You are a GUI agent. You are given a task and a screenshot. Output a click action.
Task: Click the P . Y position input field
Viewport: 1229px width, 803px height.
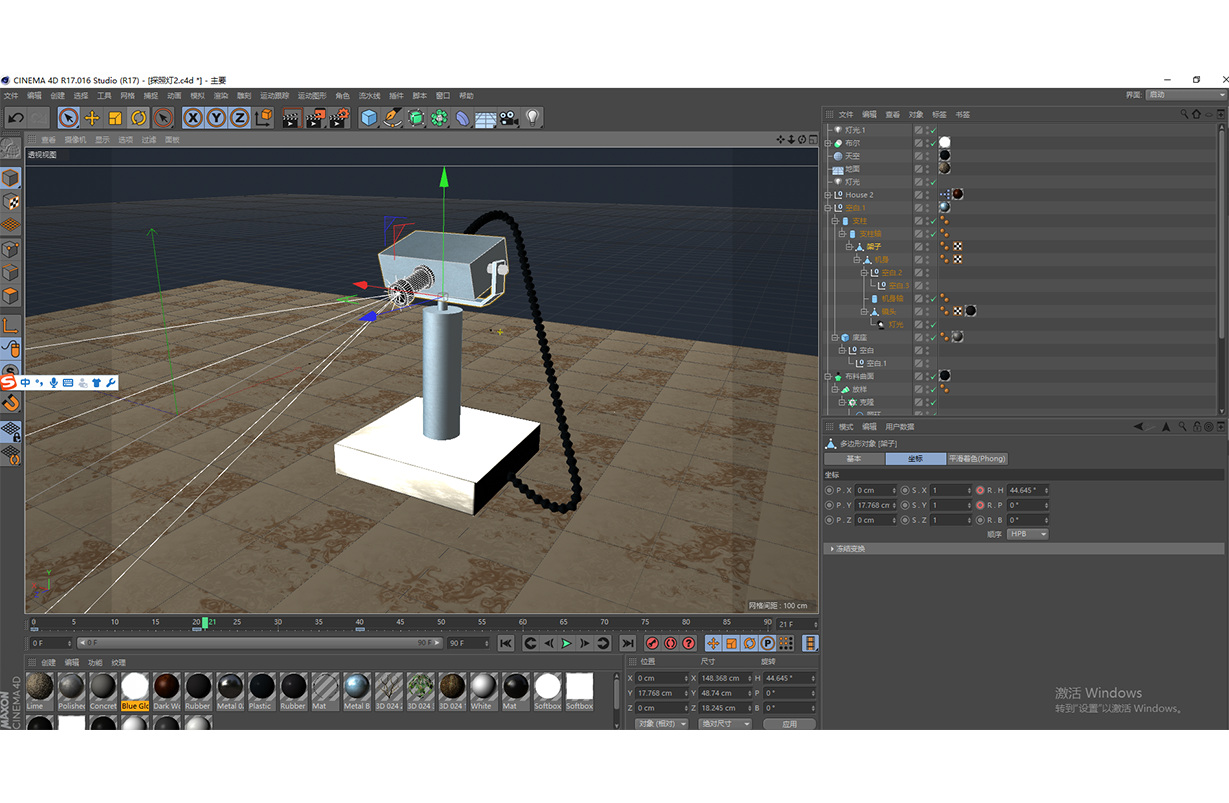click(x=874, y=505)
